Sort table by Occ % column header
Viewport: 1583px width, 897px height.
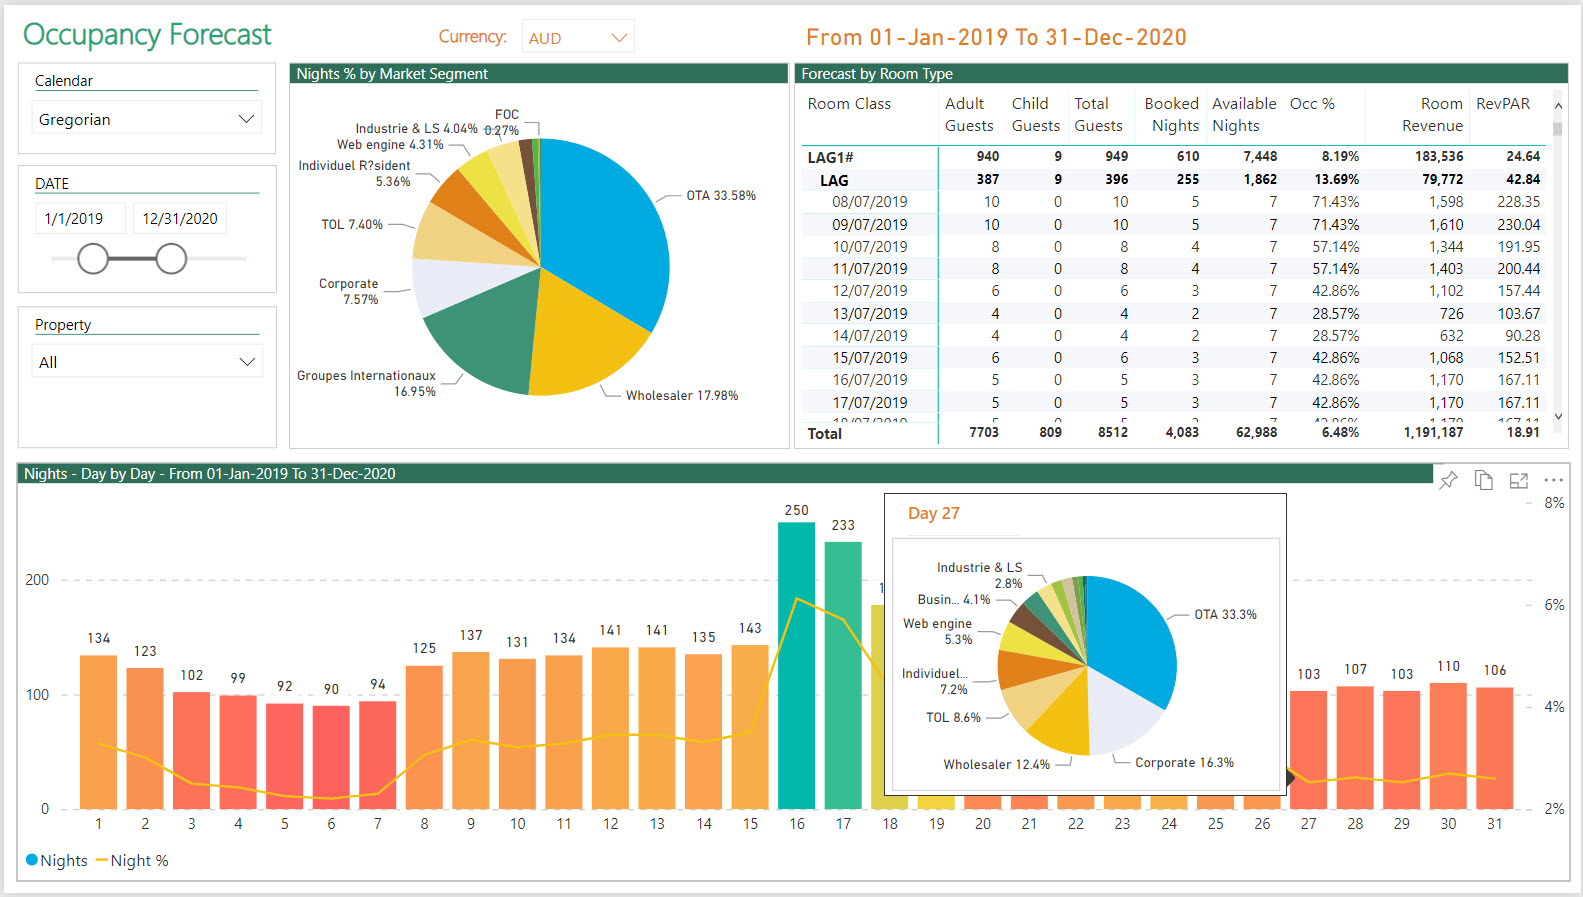click(x=1311, y=104)
